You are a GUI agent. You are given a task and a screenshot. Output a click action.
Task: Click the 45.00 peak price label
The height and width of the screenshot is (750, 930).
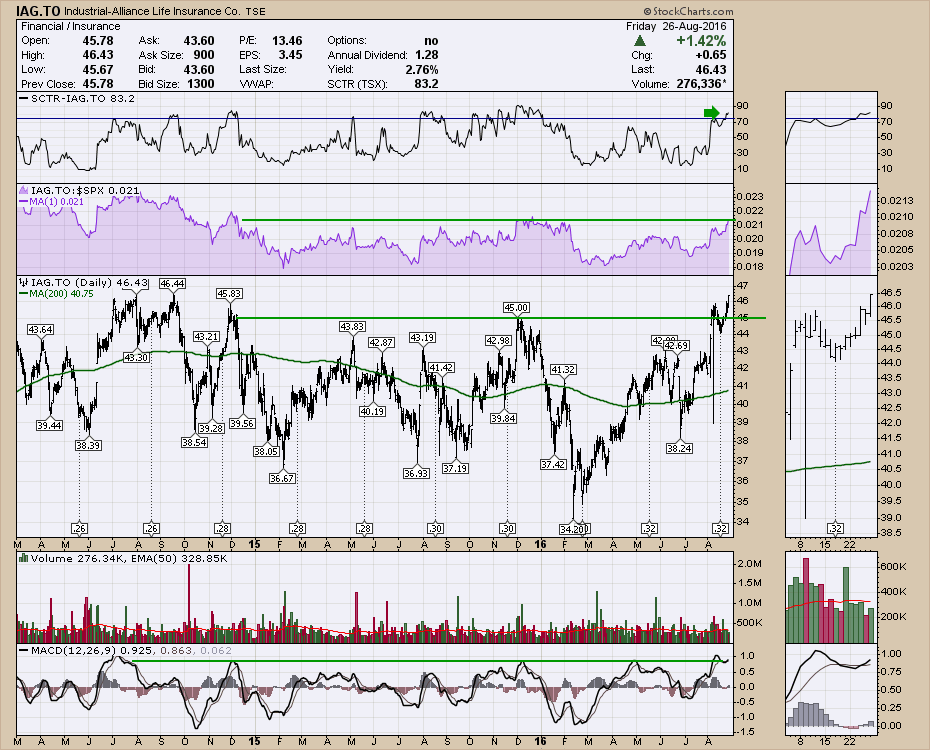coord(516,307)
